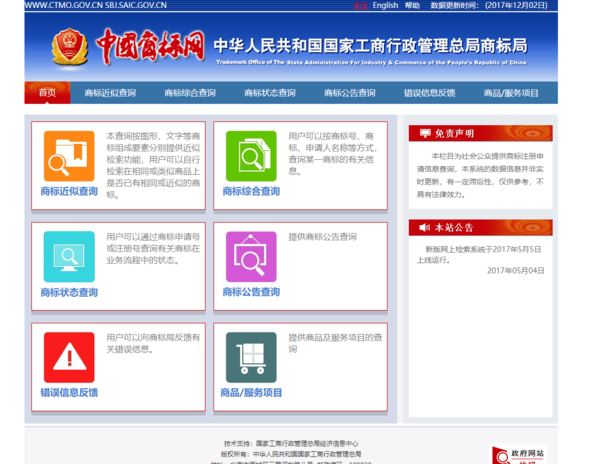Viewport: 600px width, 464px height.
Task: Open the red 错误信息反馈 warning icon
Action: [x=69, y=357]
